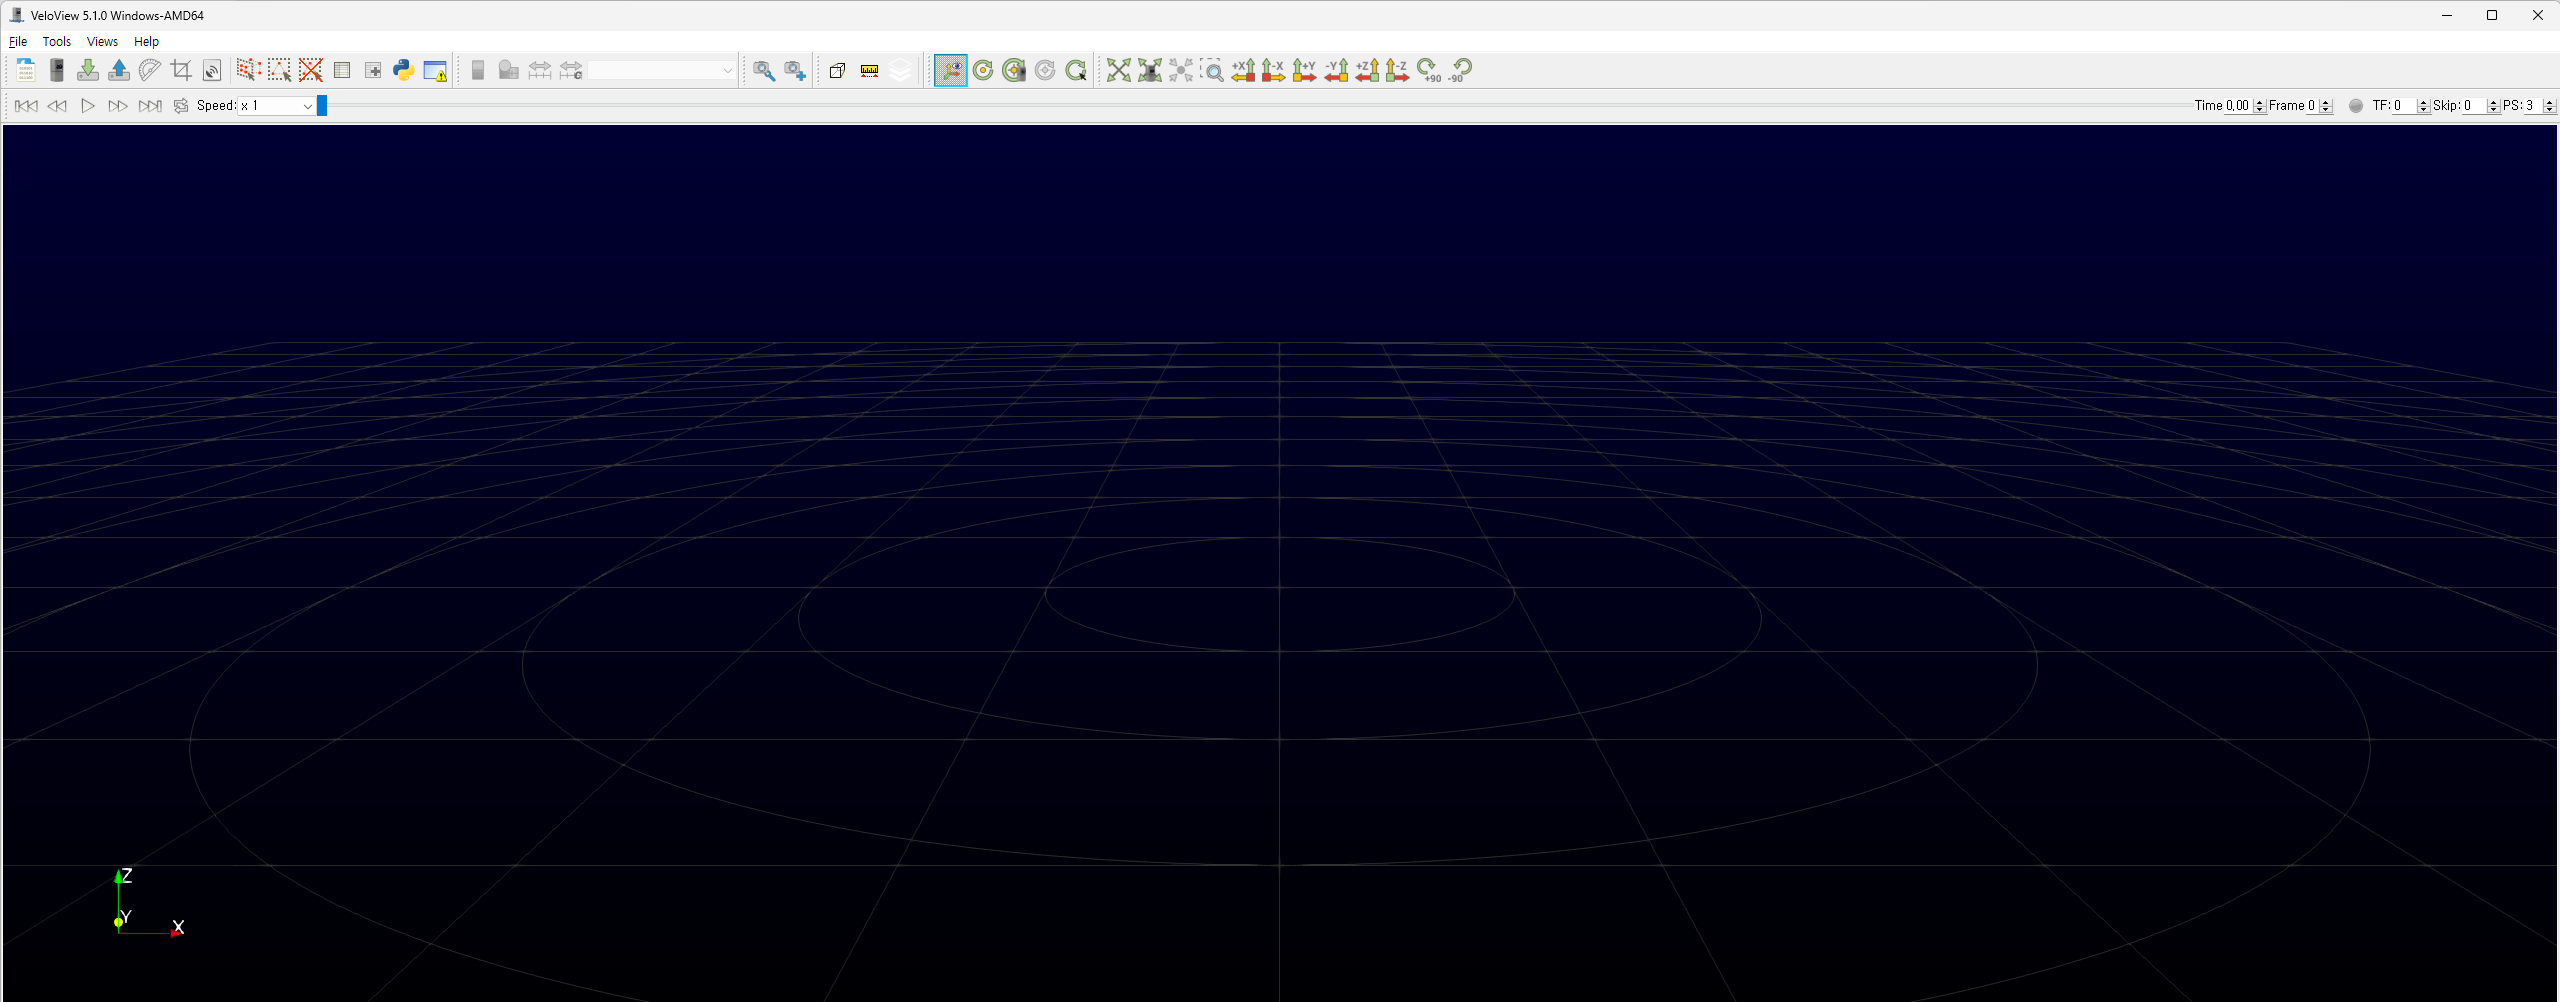Reset camera to sensor view icon
The width and height of the screenshot is (2560, 1002).
click(1150, 70)
